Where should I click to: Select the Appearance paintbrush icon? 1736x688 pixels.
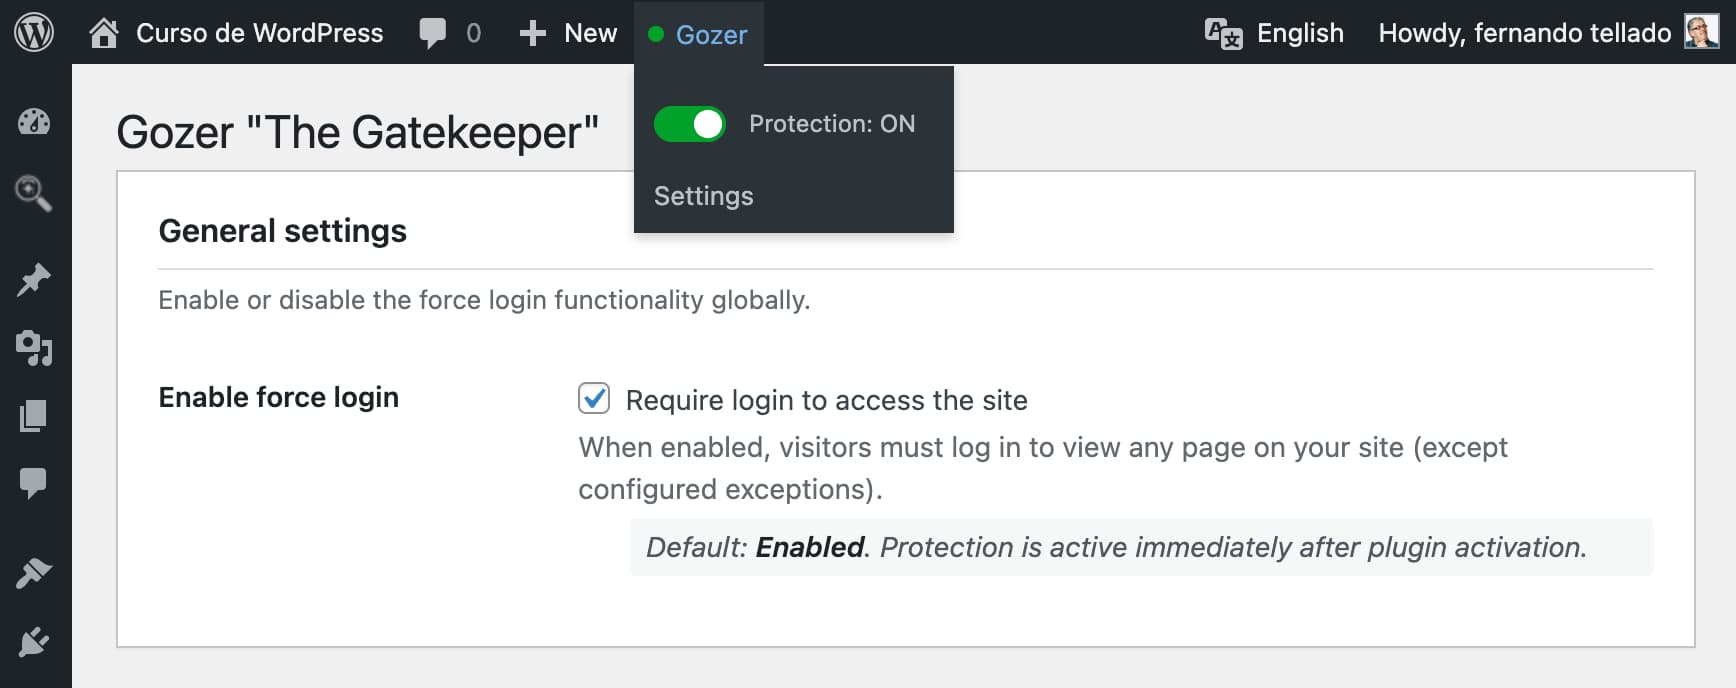point(33,570)
